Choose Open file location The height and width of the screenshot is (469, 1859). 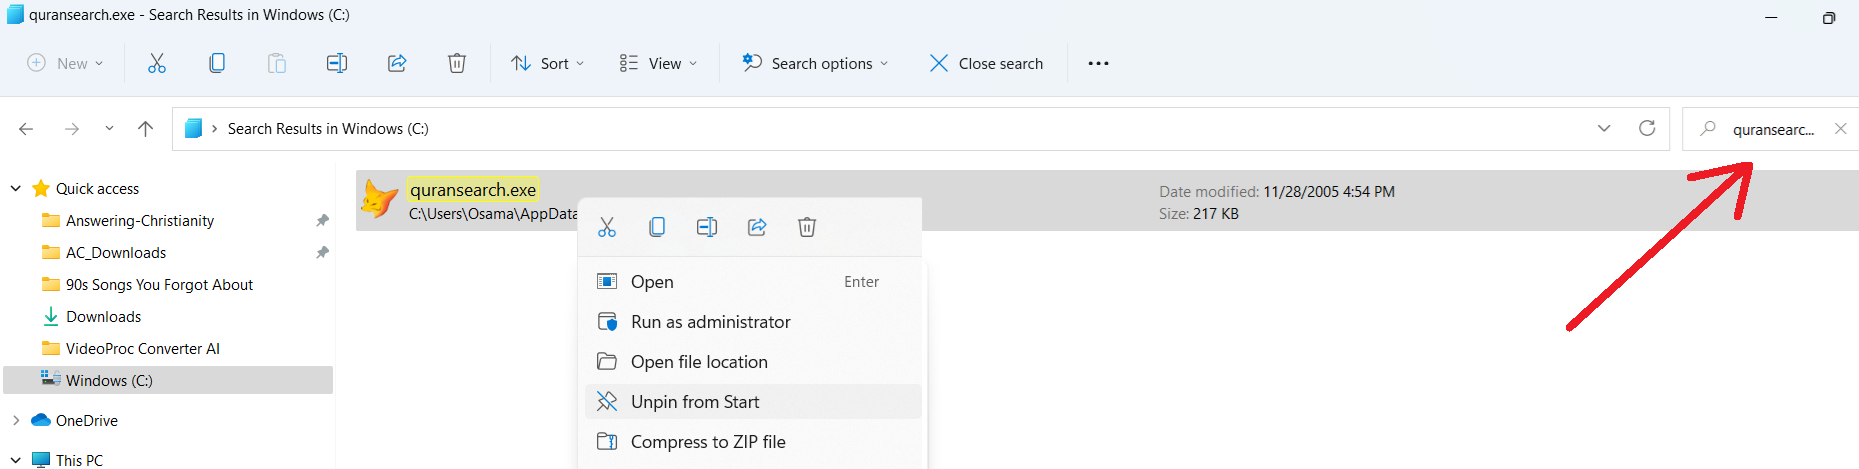point(752,362)
